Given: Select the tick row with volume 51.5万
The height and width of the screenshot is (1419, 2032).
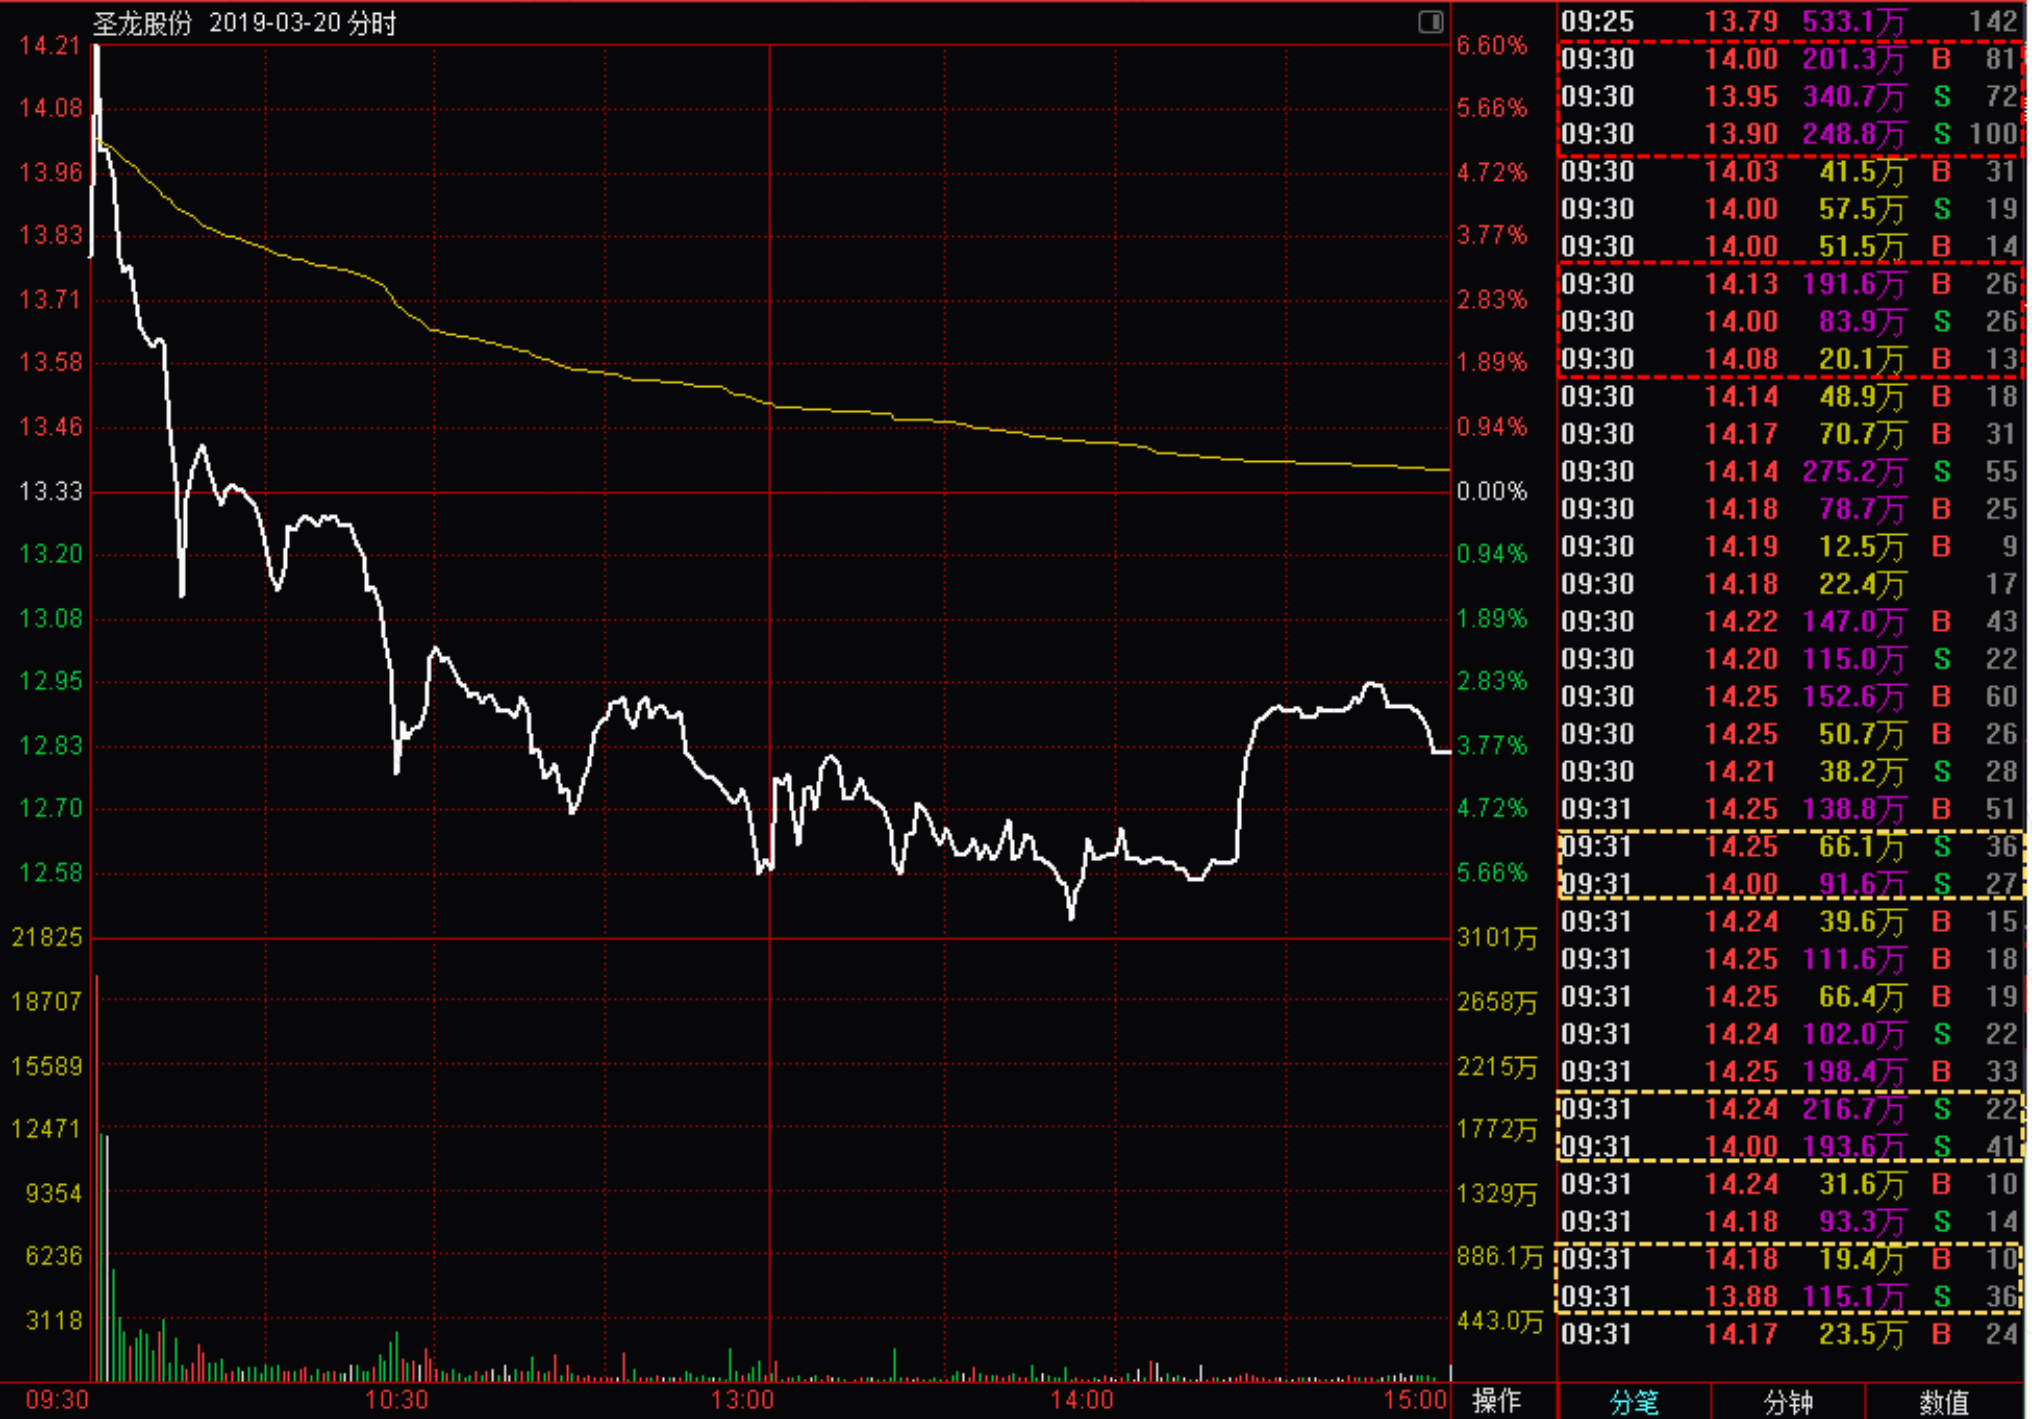Looking at the screenshot, I should coord(1790,247).
